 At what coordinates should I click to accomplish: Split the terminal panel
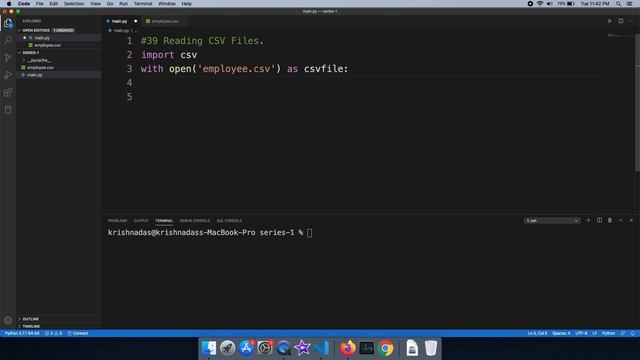point(599,220)
